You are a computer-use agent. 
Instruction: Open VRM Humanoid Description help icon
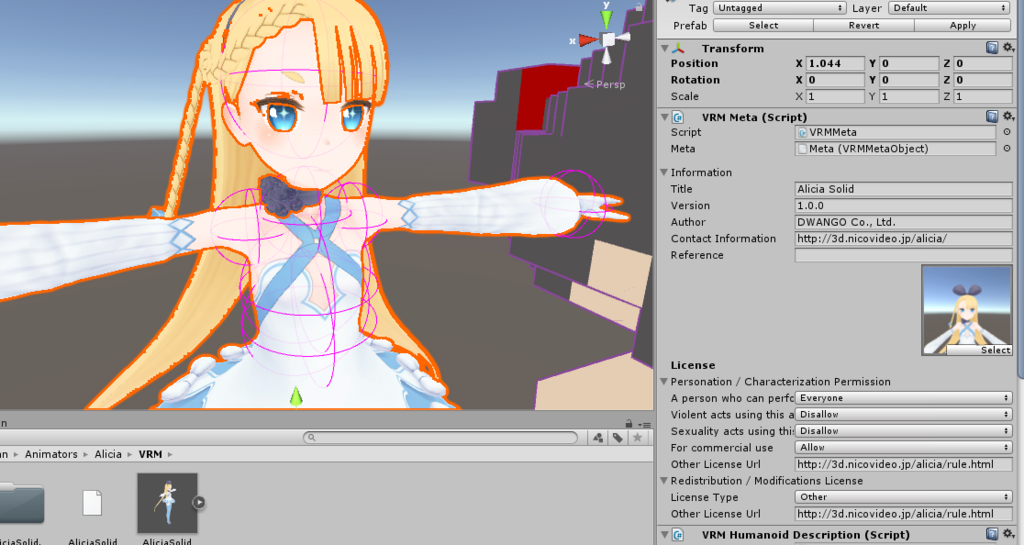point(991,535)
